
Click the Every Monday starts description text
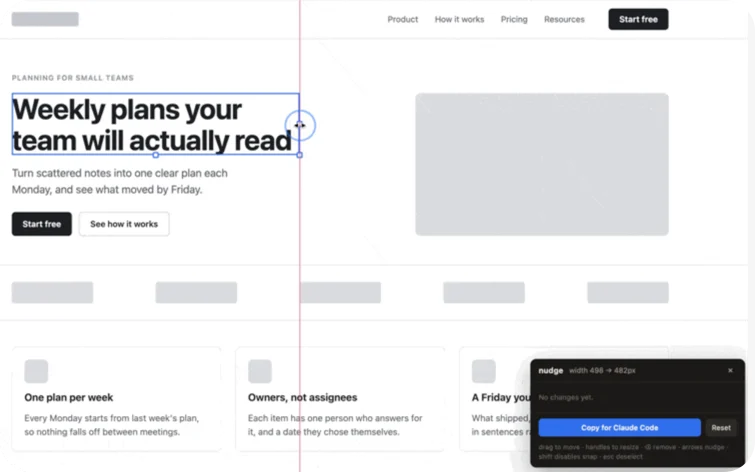click(112, 425)
